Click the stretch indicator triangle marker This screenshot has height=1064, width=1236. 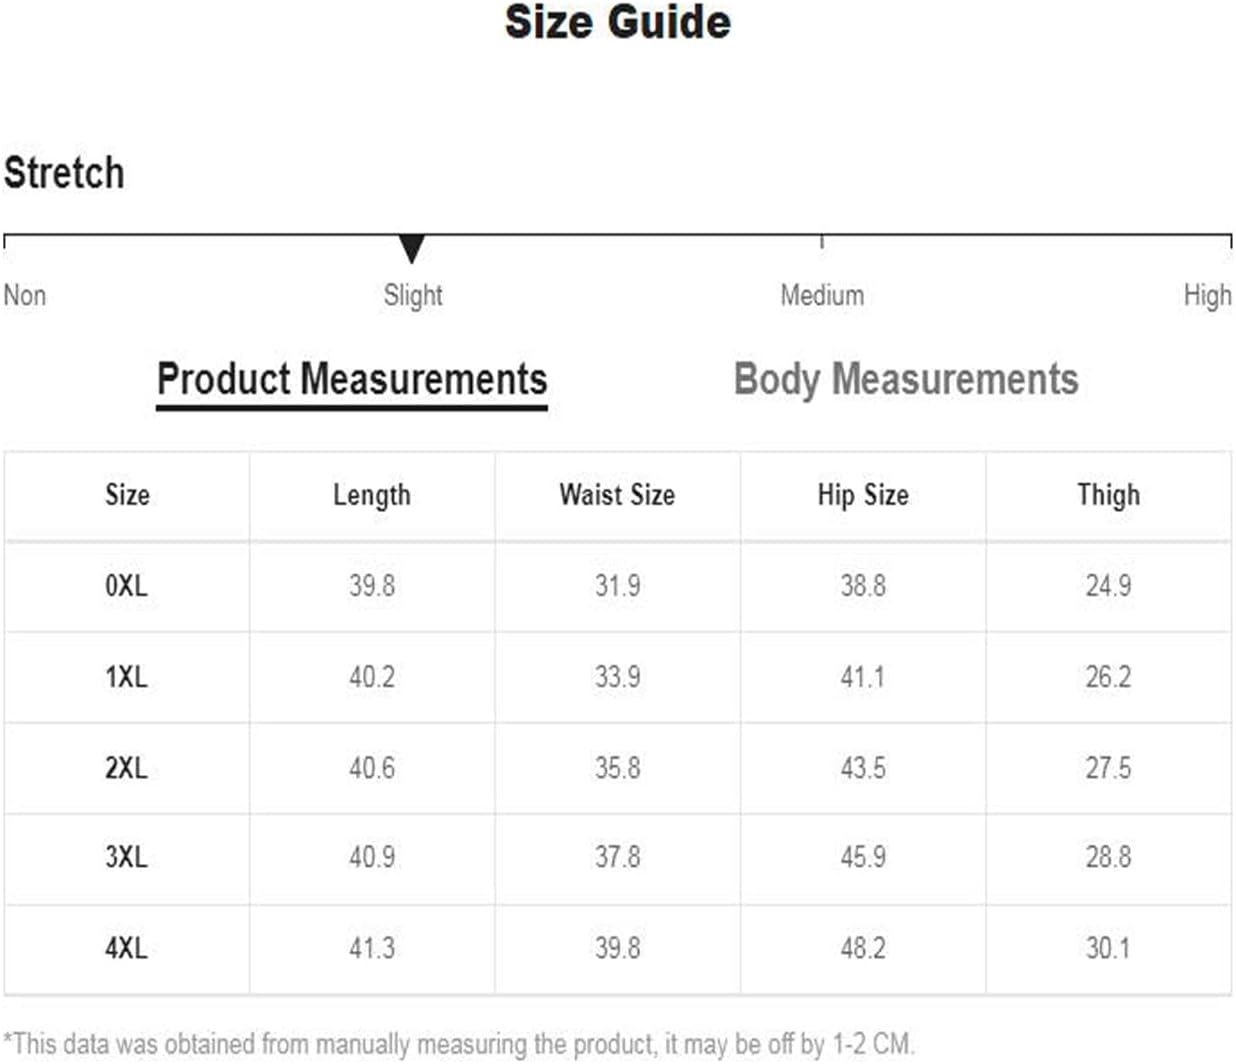click(x=411, y=248)
